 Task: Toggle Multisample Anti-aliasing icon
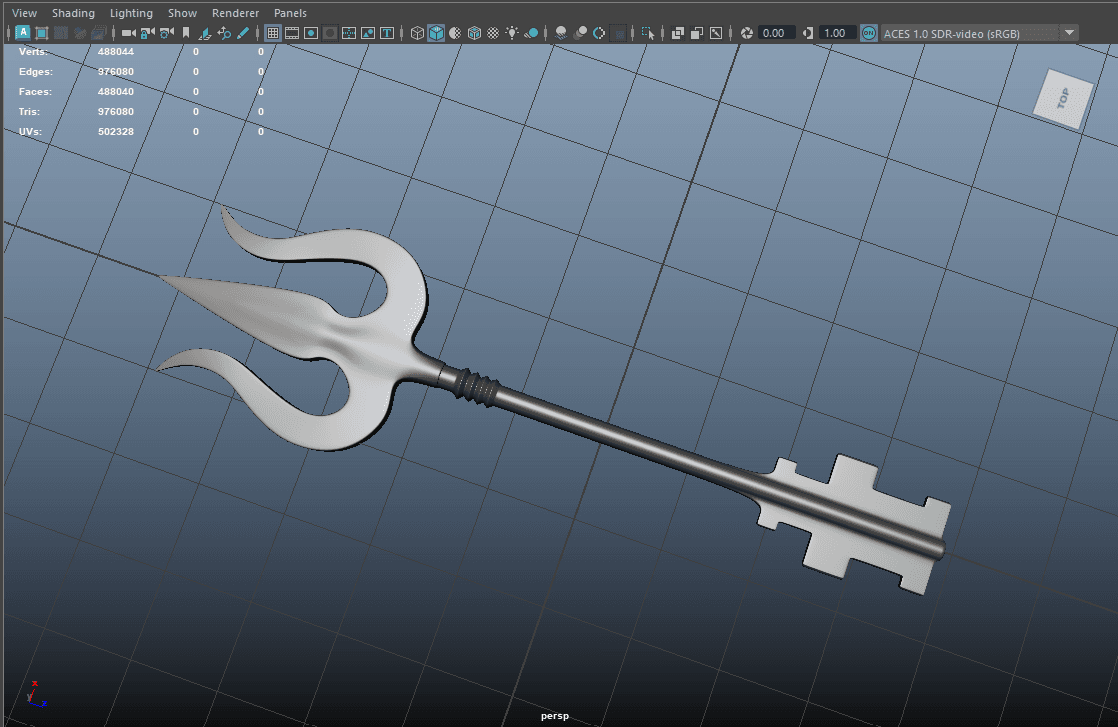599,33
